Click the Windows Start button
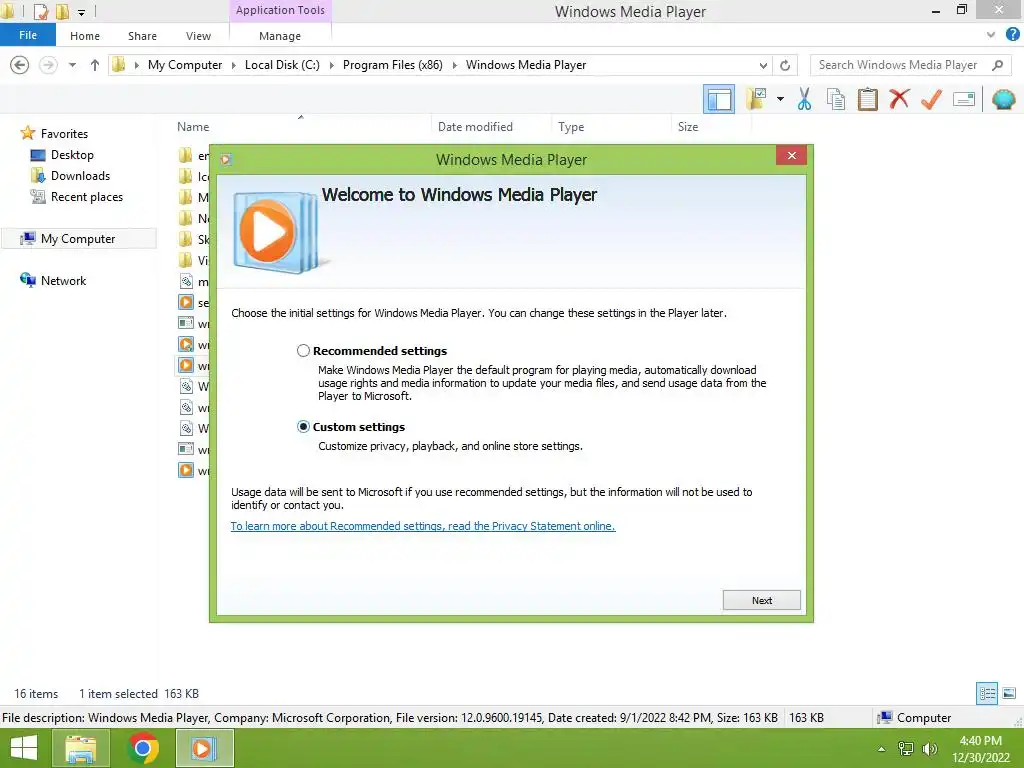1024x768 pixels. [x=24, y=749]
